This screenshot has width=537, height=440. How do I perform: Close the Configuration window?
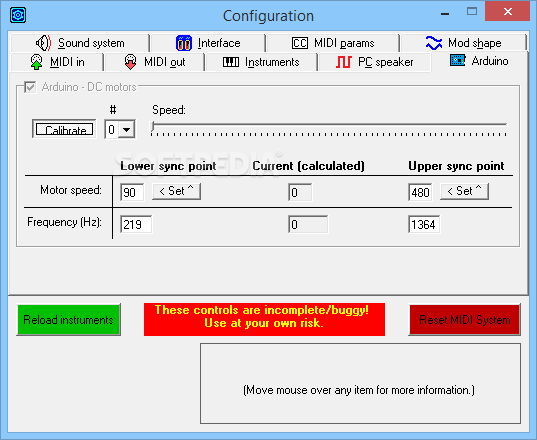(x=508, y=11)
